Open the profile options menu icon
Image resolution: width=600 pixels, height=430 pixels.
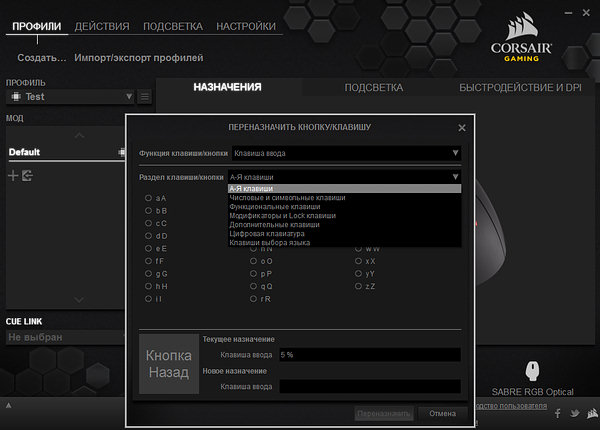pos(145,97)
